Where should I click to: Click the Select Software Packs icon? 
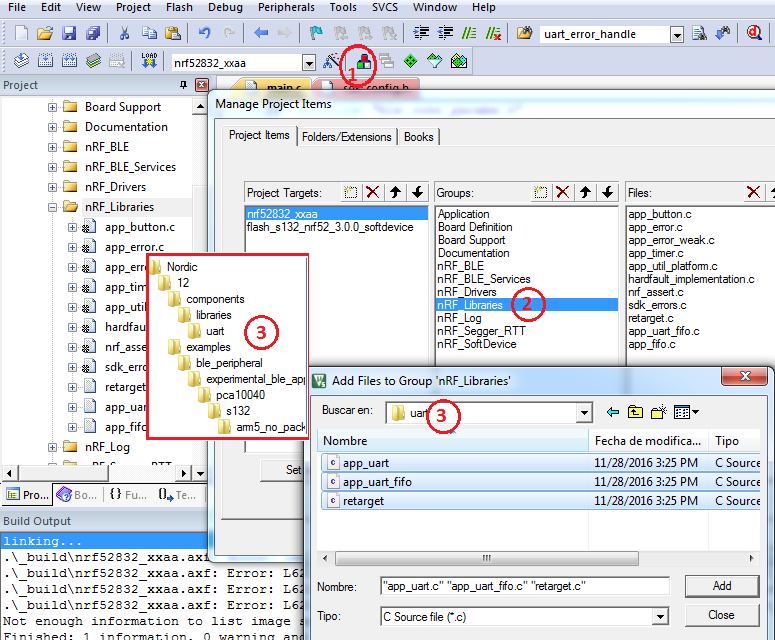(x=434, y=61)
